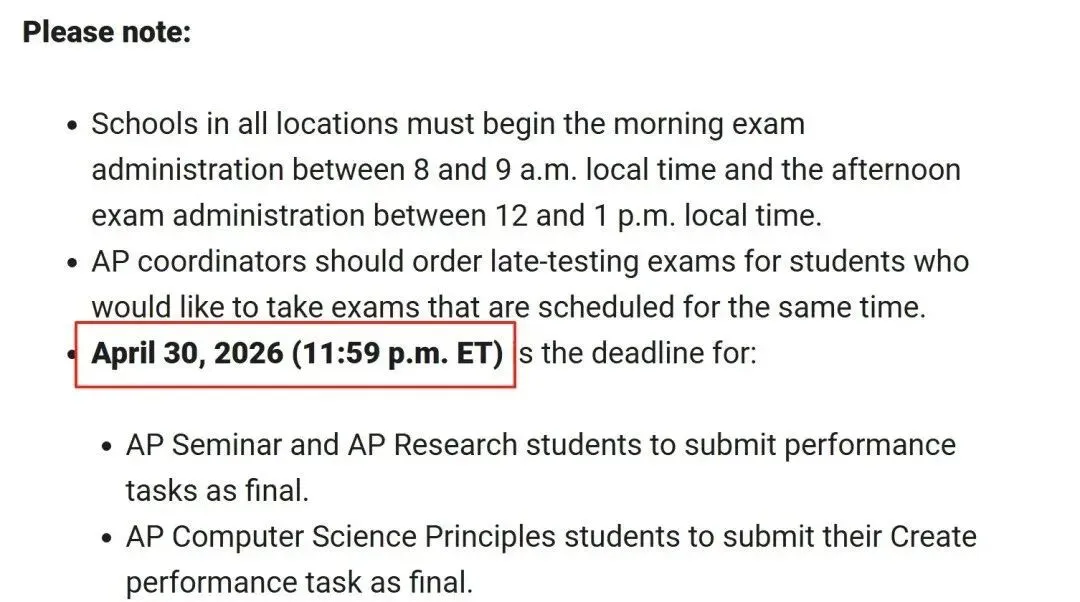Click 'AP Computer Science Principles' text
Viewport: 1080px width, 602px height.
[341, 537]
